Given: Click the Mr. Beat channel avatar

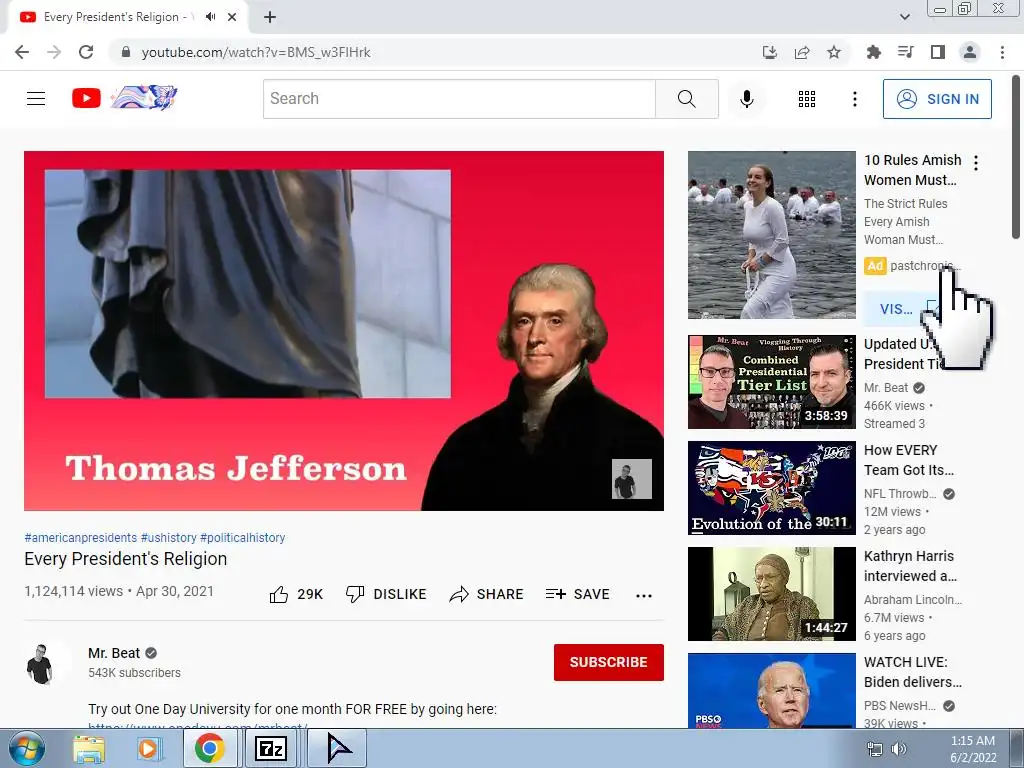Looking at the screenshot, I should (40, 664).
